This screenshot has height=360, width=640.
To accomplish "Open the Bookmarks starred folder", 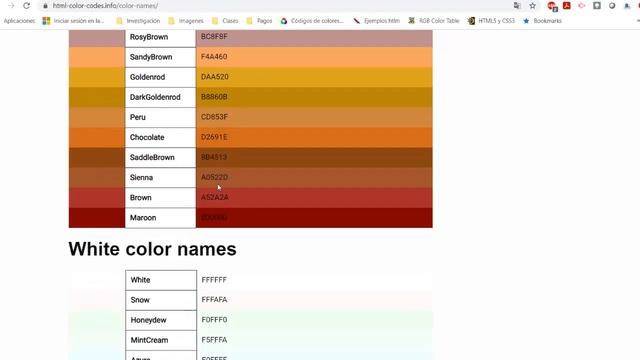I will pos(542,21).
